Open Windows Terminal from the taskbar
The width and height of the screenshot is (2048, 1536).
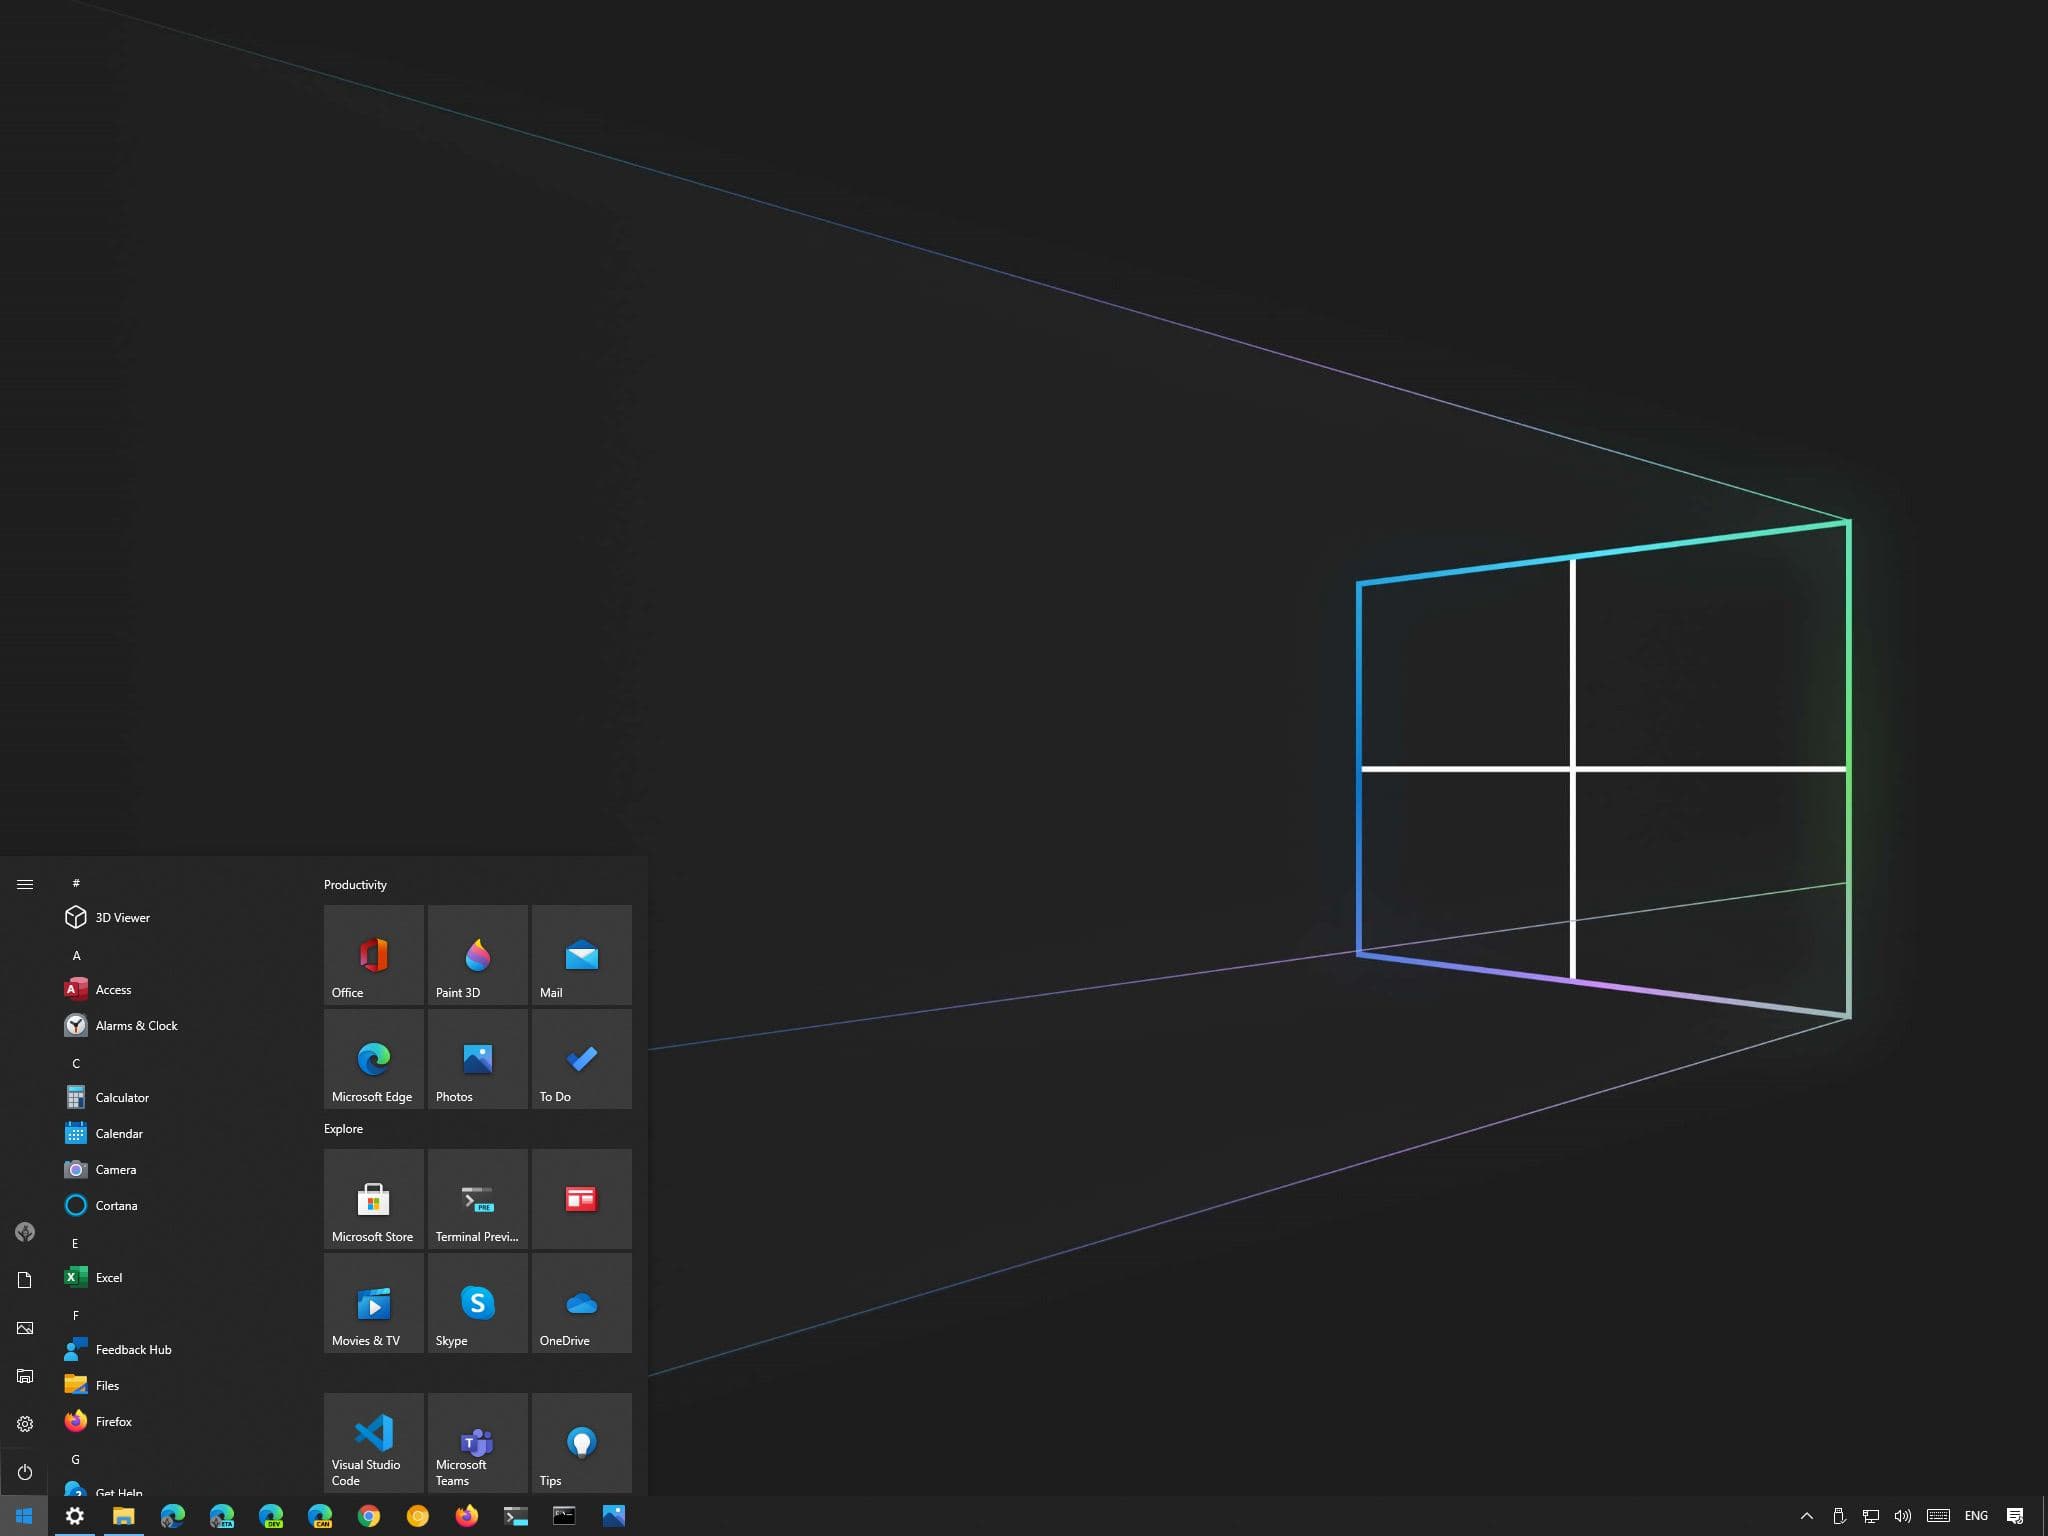515,1516
